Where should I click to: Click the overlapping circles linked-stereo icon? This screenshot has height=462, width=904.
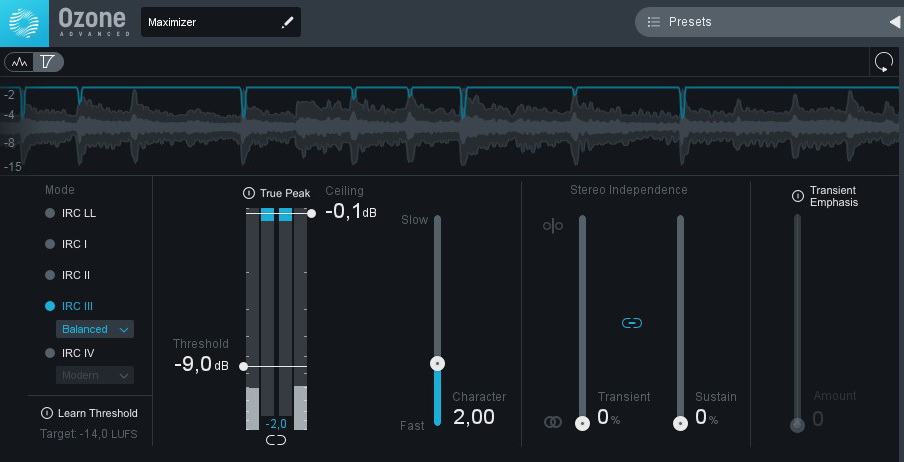click(552, 423)
